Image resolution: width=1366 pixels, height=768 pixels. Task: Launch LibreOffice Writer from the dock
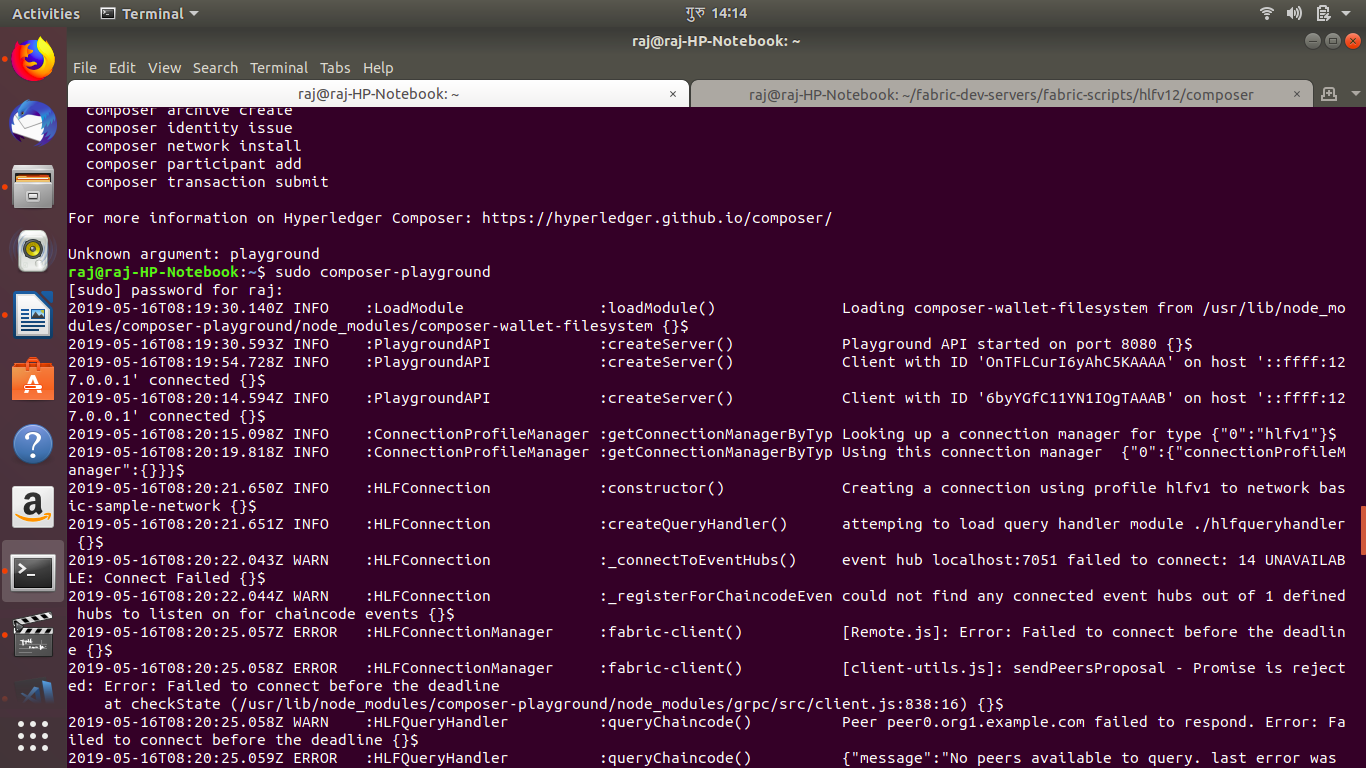33,314
